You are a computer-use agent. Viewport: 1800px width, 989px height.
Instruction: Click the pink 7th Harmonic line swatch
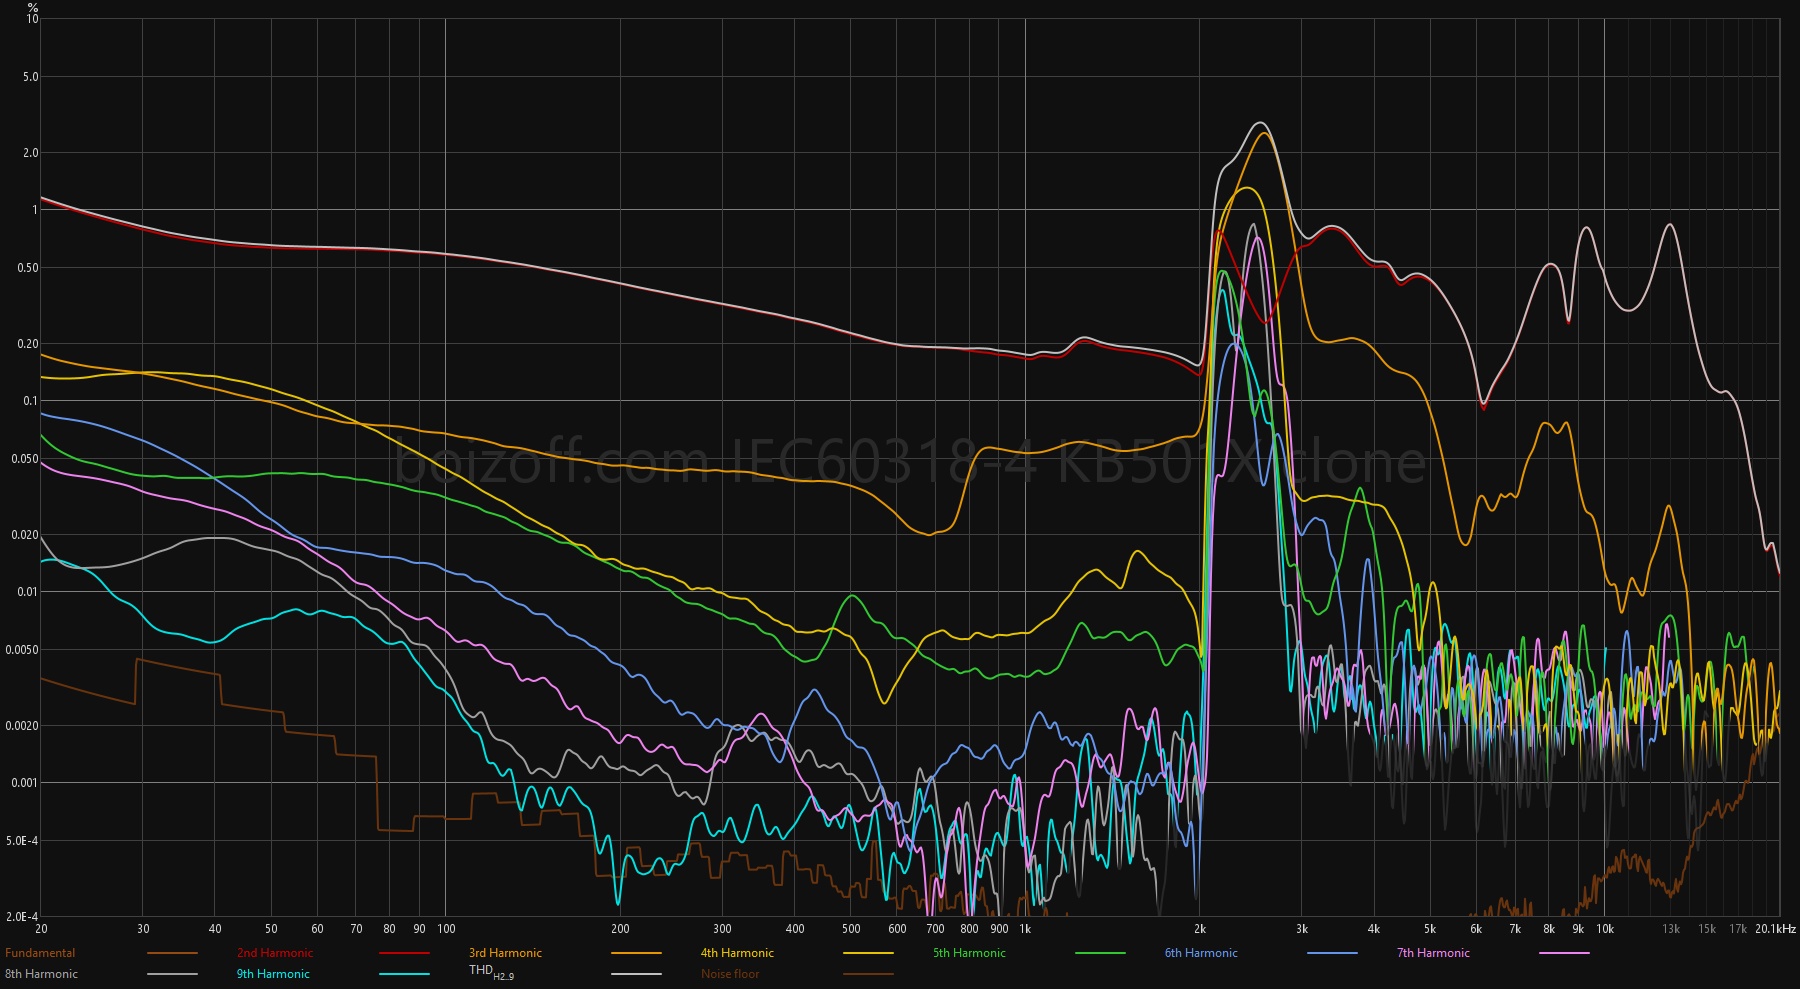click(x=1564, y=954)
